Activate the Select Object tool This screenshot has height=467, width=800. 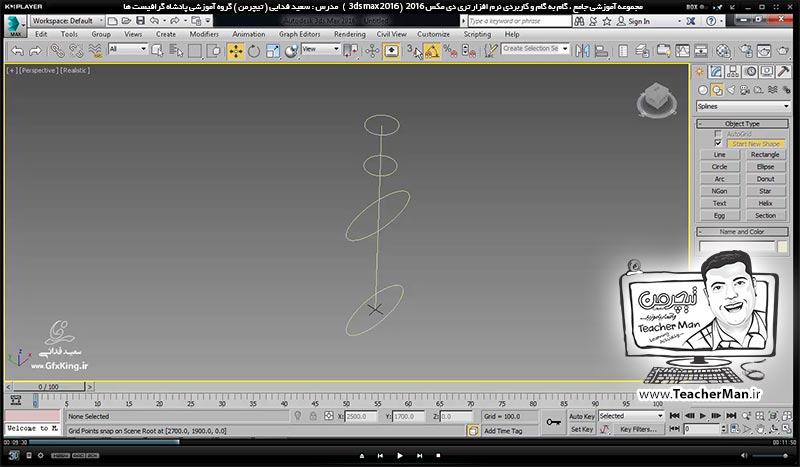(157, 51)
